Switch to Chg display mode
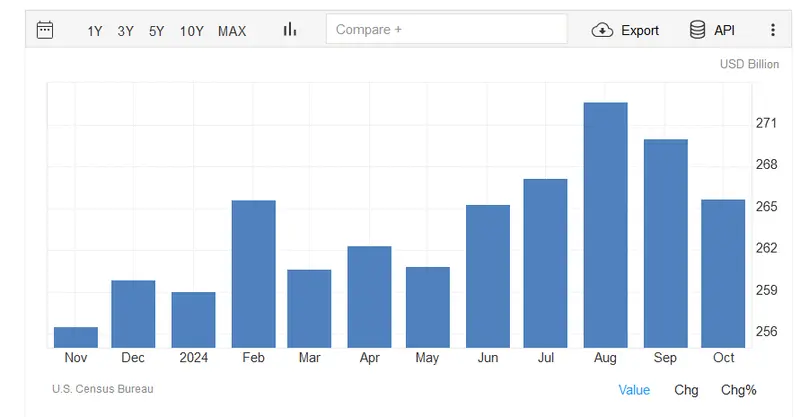Image resolution: width=800 pixels, height=417 pixels. click(x=686, y=390)
